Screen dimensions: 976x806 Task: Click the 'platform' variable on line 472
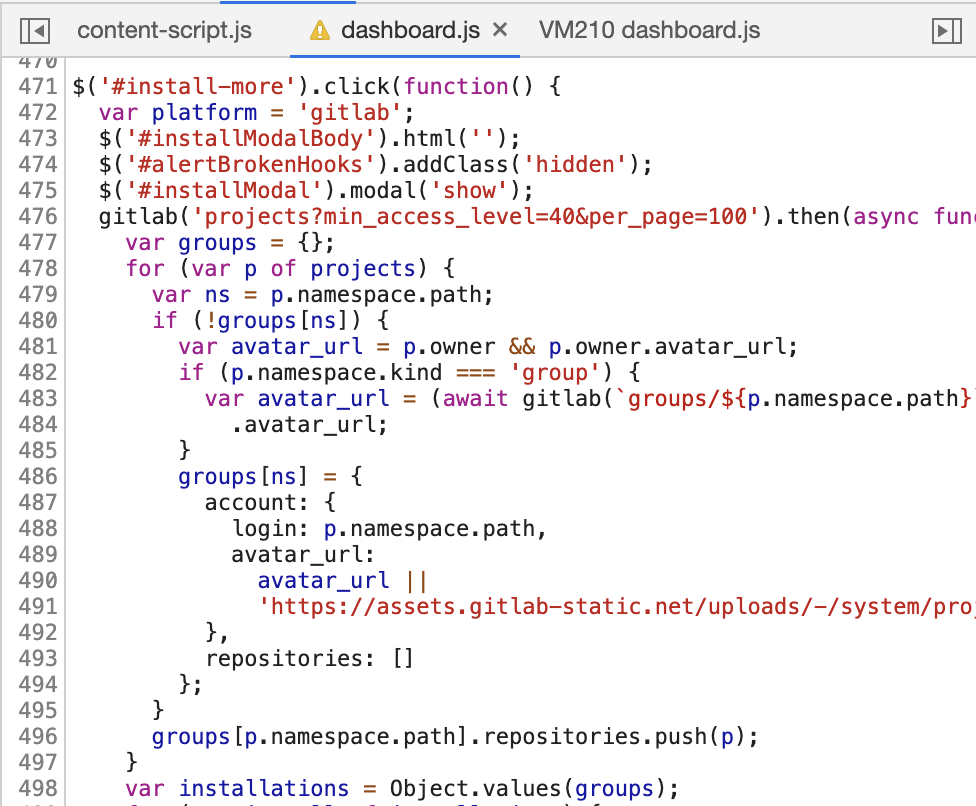(204, 112)
